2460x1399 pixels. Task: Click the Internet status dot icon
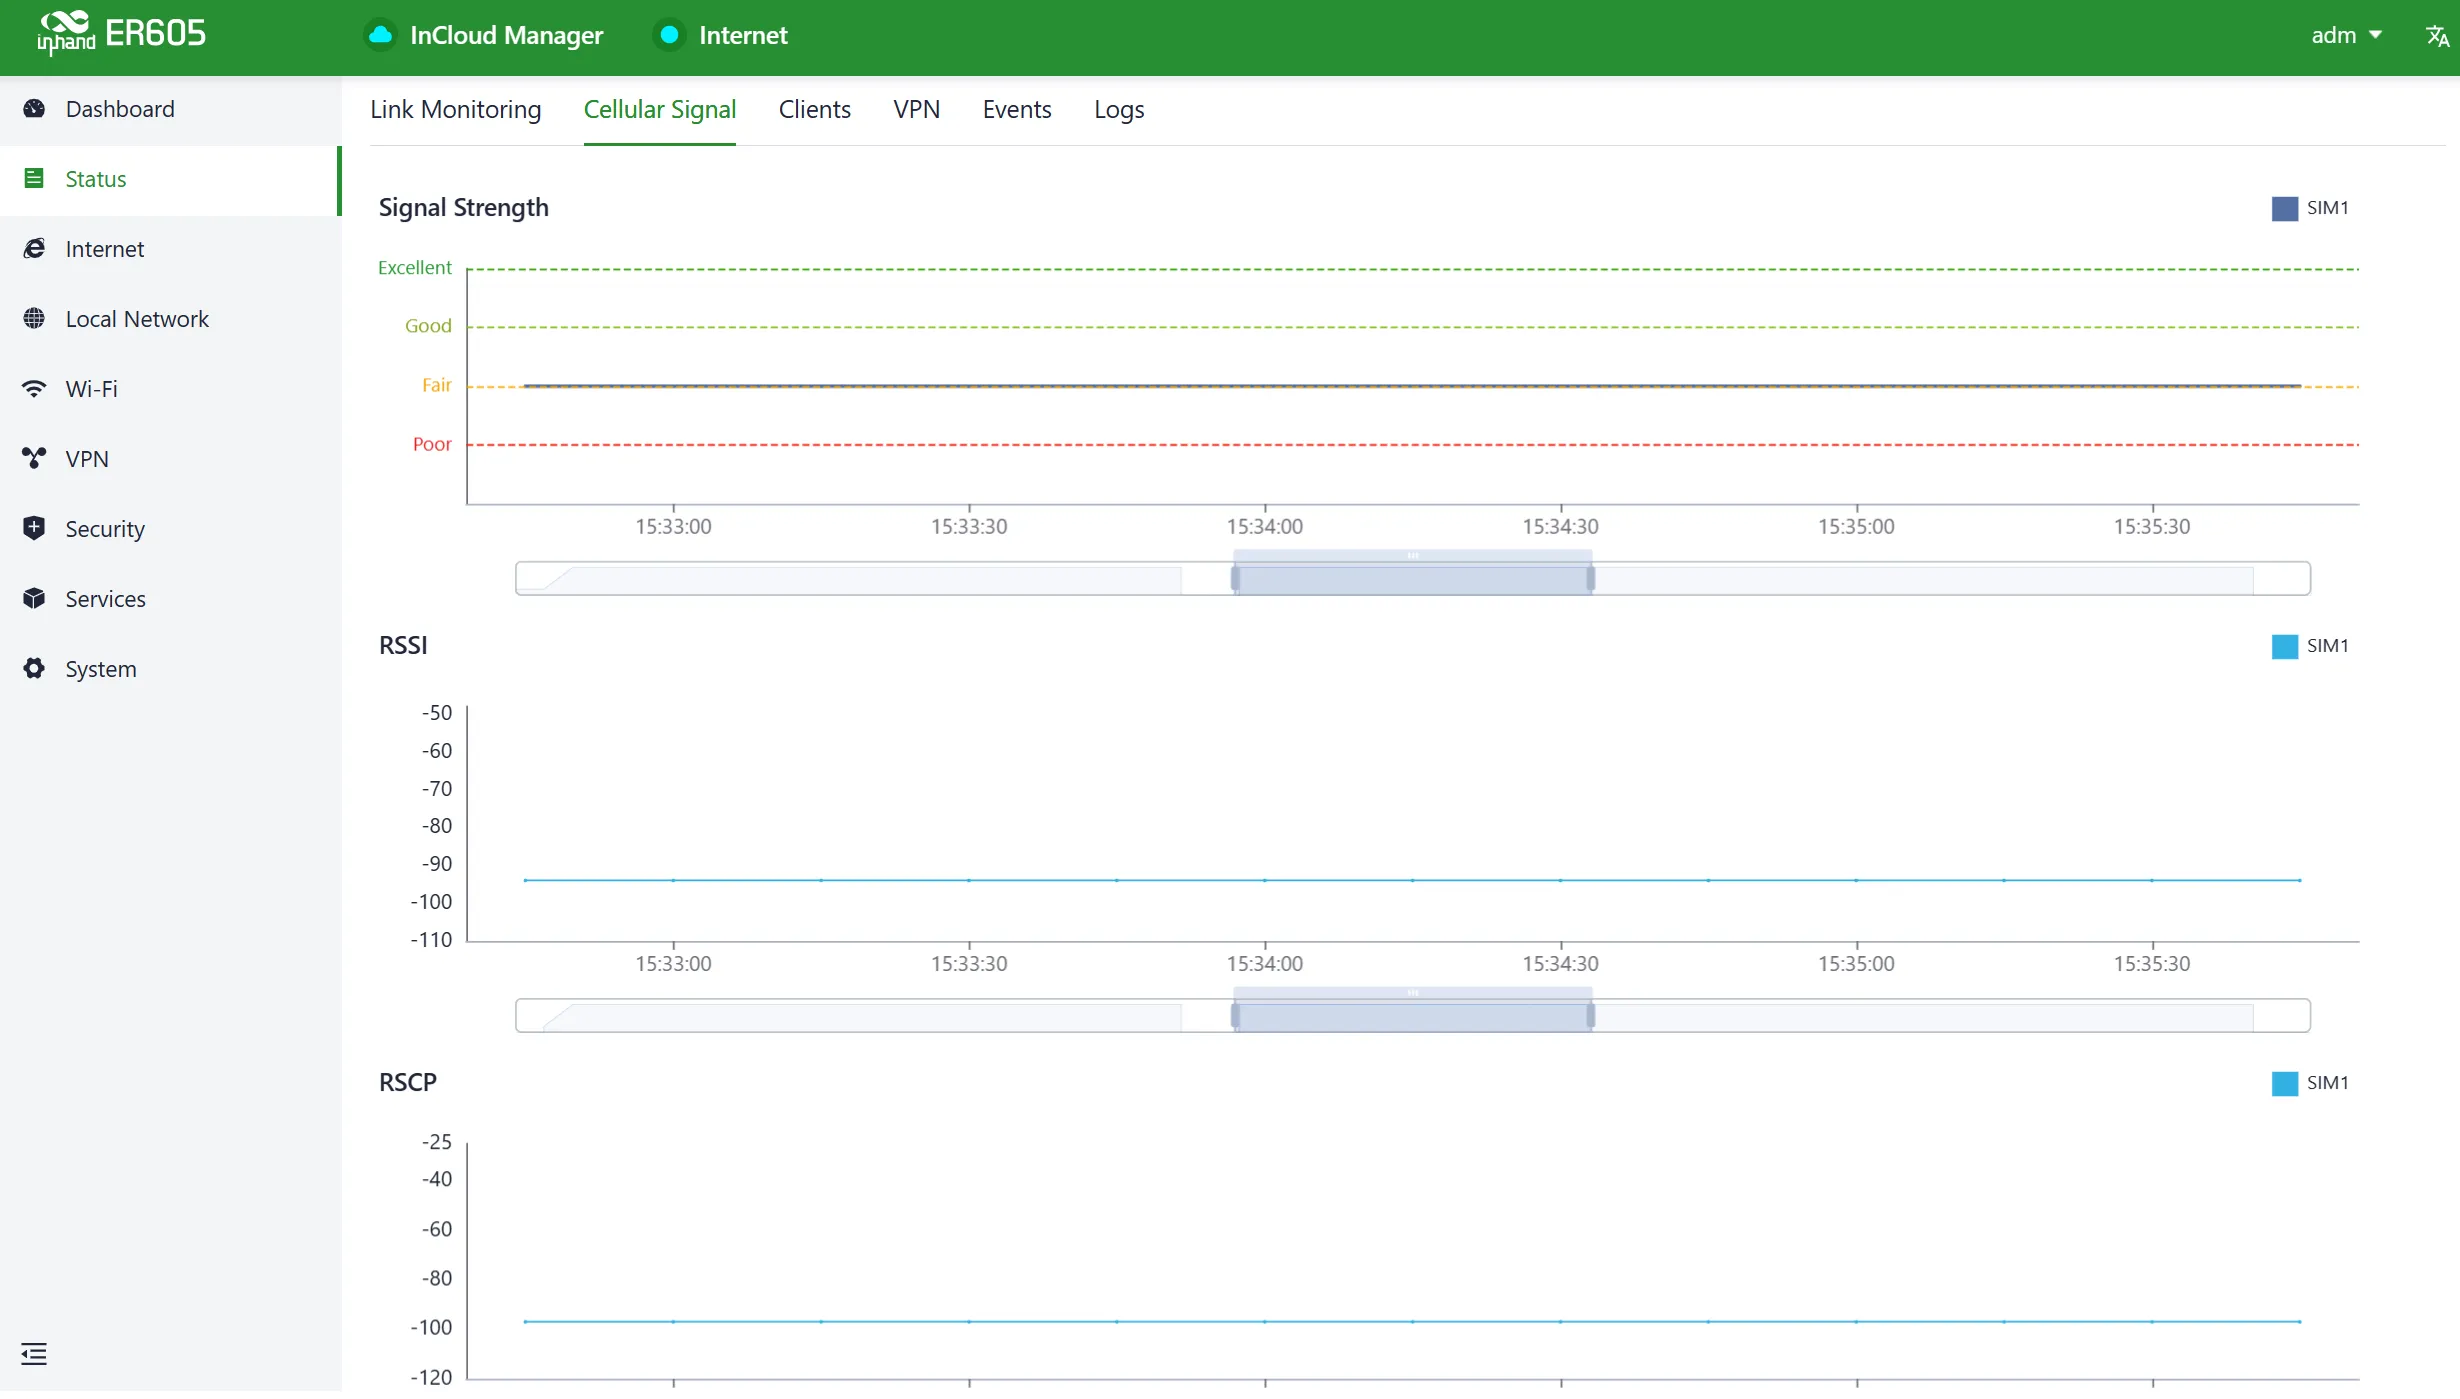click(x=669, y=35)
